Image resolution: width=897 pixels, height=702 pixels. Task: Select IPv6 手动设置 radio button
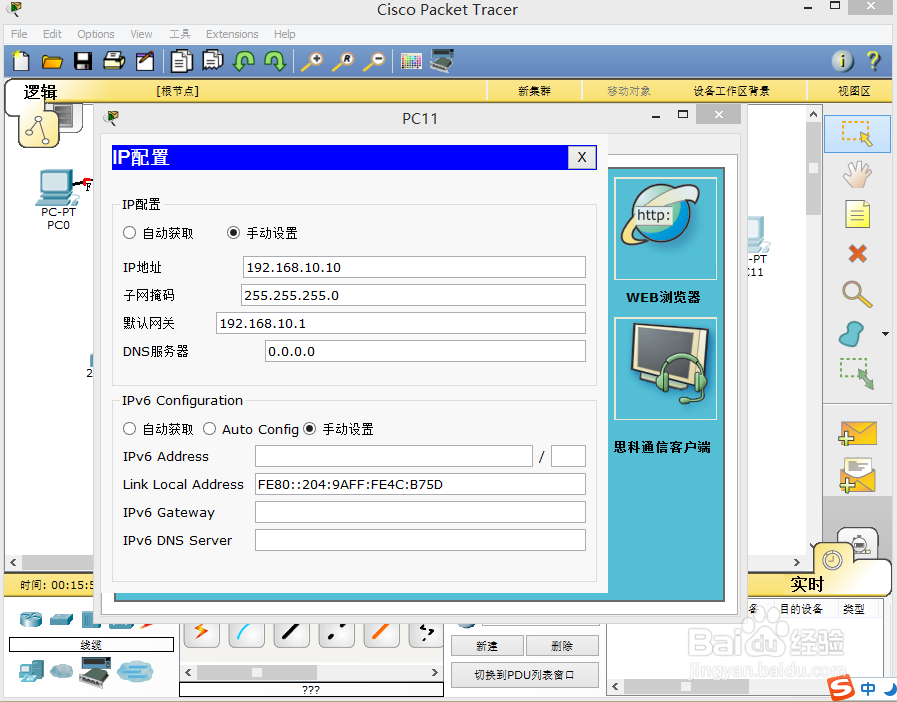309,429
